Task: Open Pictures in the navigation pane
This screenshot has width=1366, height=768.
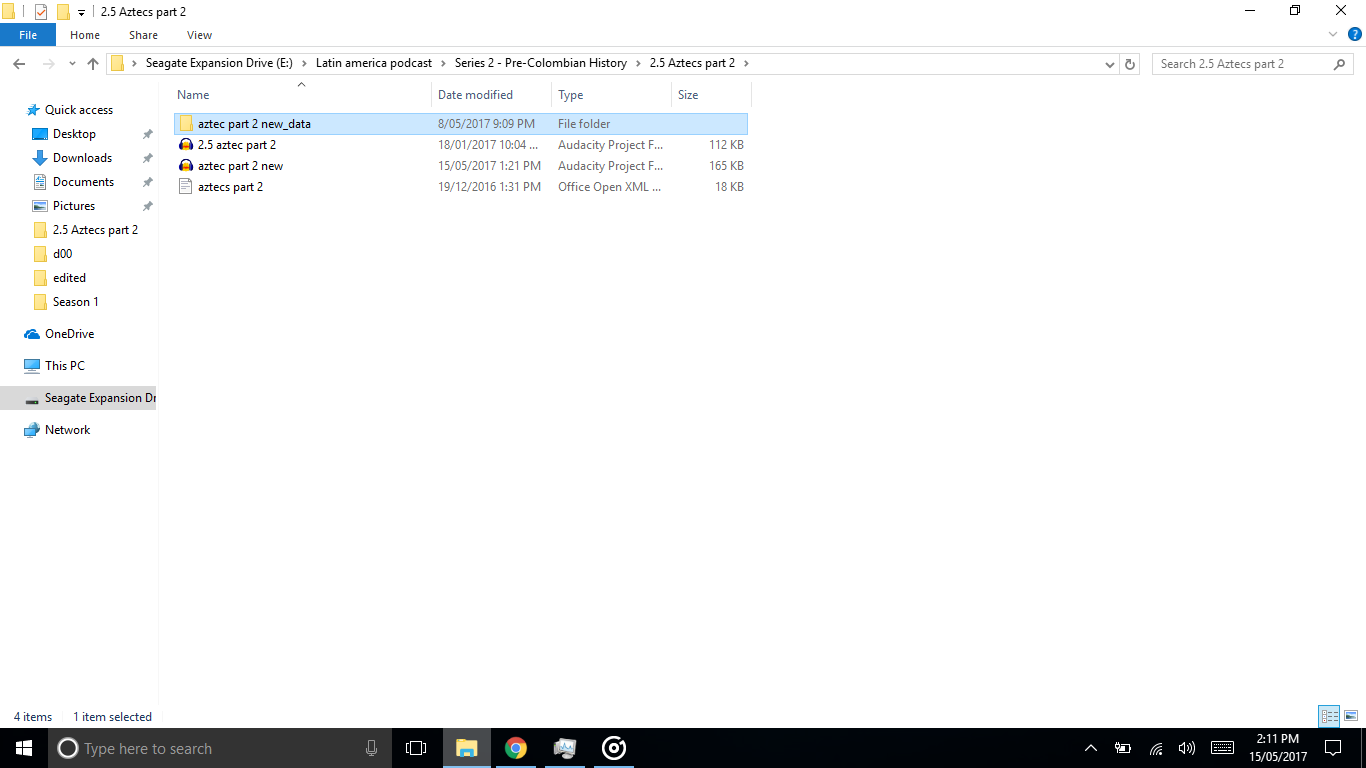Action: 74,206
